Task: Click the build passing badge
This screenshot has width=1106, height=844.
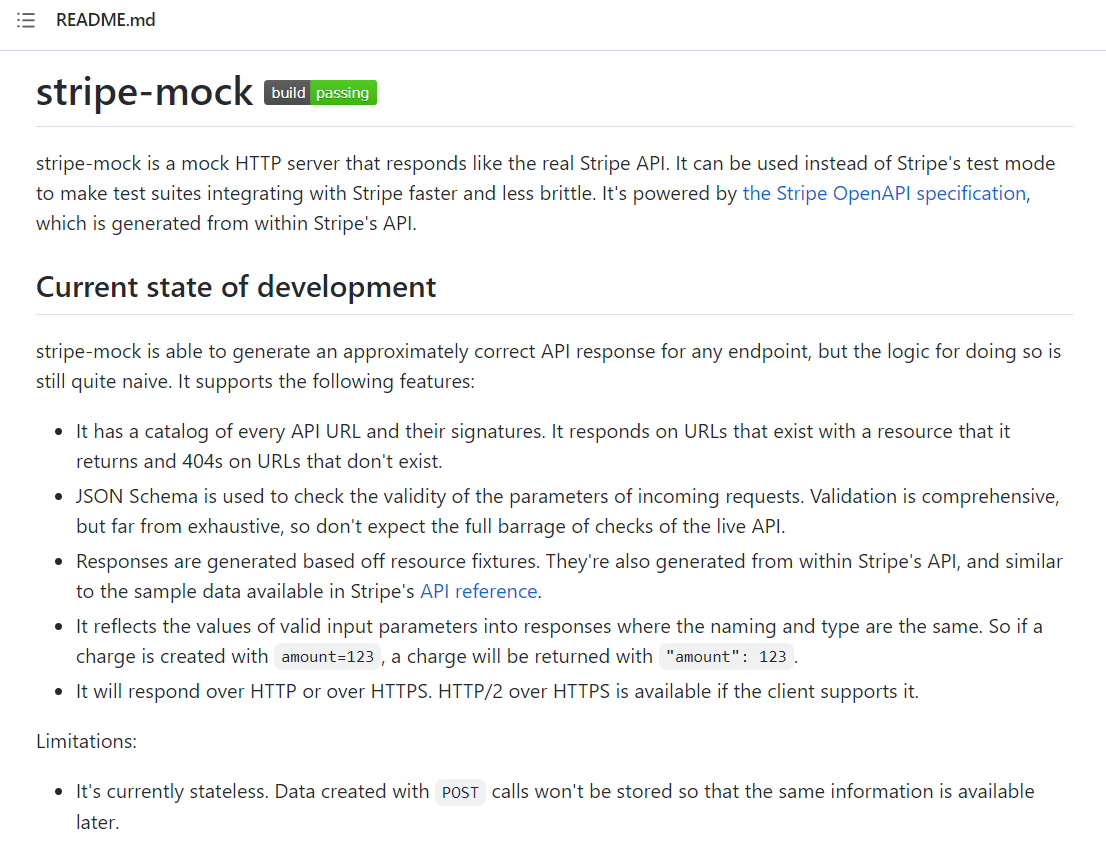Action: tap(320, 93)
